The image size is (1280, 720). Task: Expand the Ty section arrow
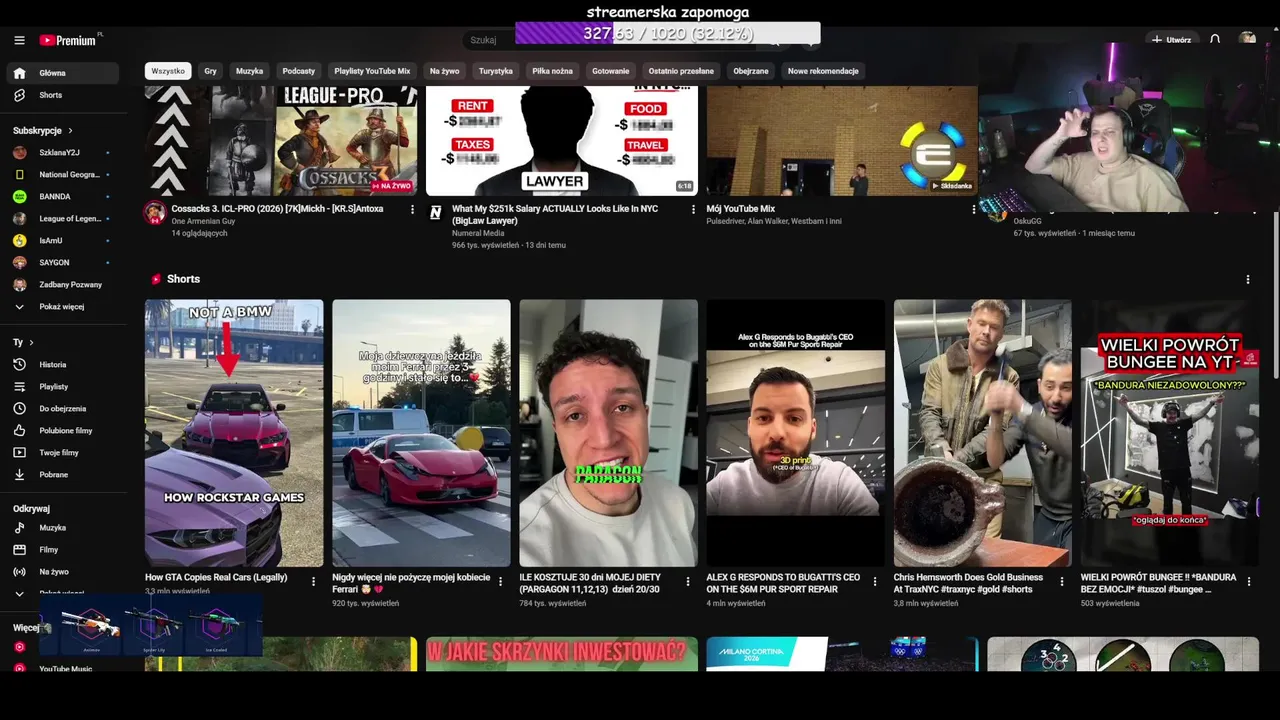31,343
